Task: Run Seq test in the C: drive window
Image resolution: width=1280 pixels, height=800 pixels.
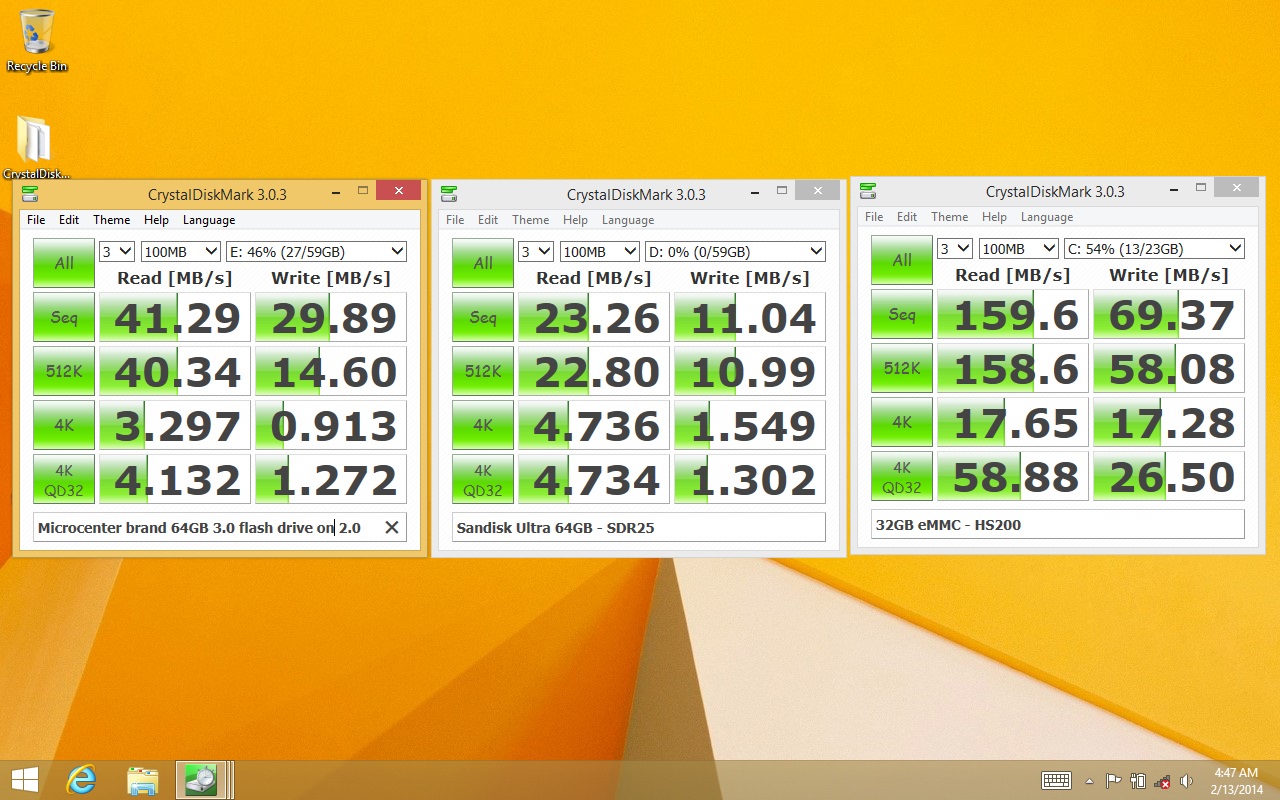Action: pos(902,314)
